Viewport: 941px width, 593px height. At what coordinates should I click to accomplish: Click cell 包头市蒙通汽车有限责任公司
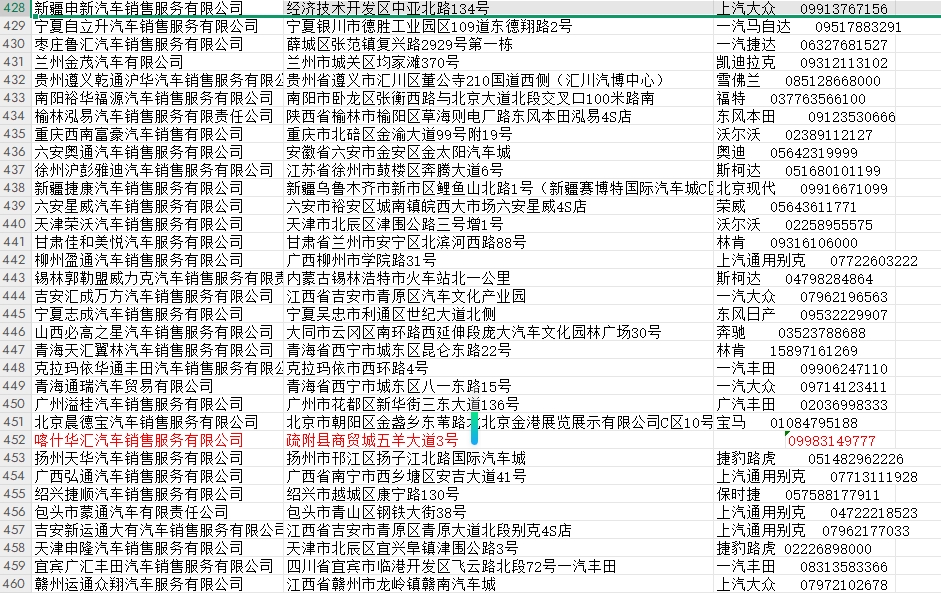point(131,513)
